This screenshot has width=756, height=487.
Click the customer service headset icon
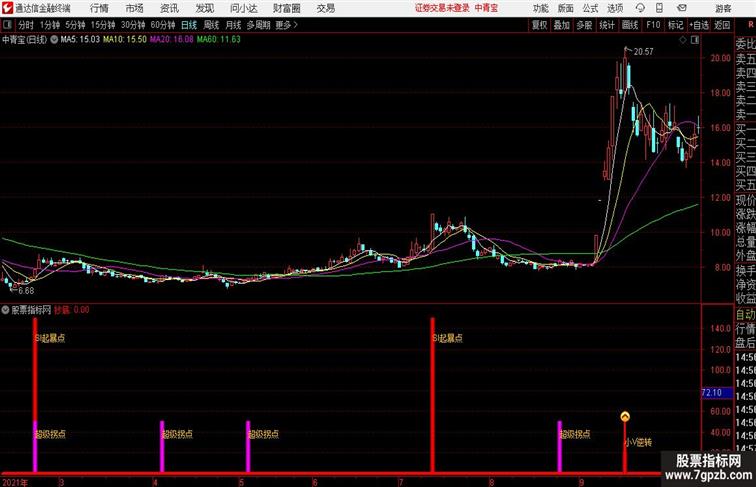(640, 8)
